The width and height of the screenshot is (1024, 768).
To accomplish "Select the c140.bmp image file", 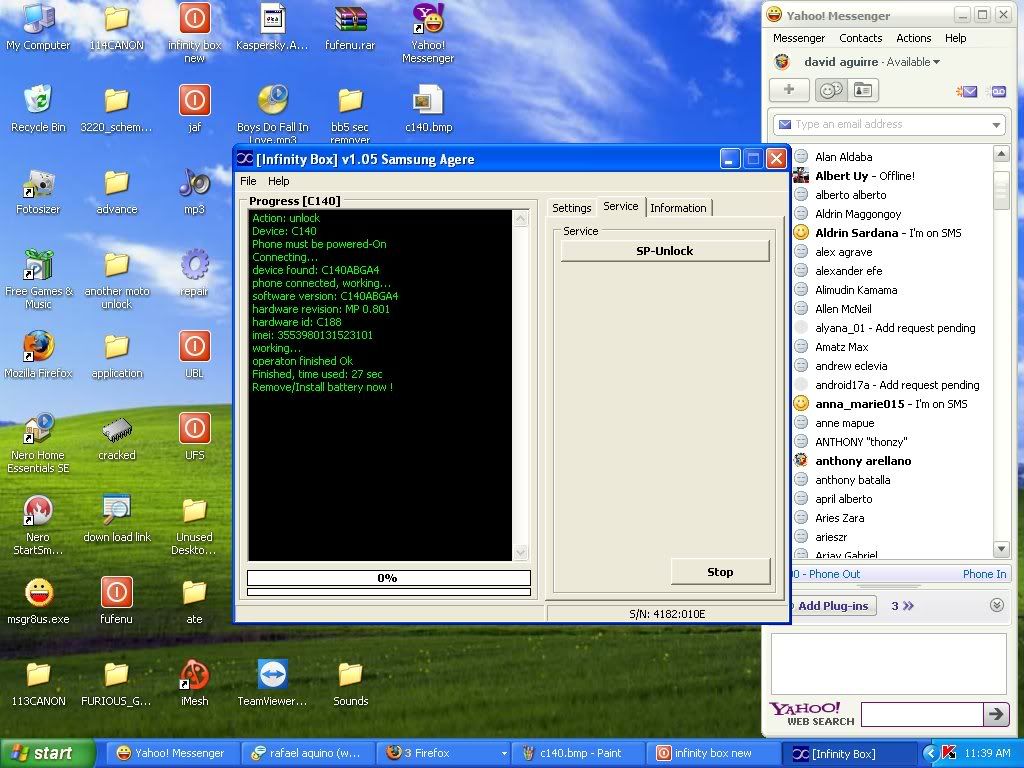I will click(x=428, y=108).
